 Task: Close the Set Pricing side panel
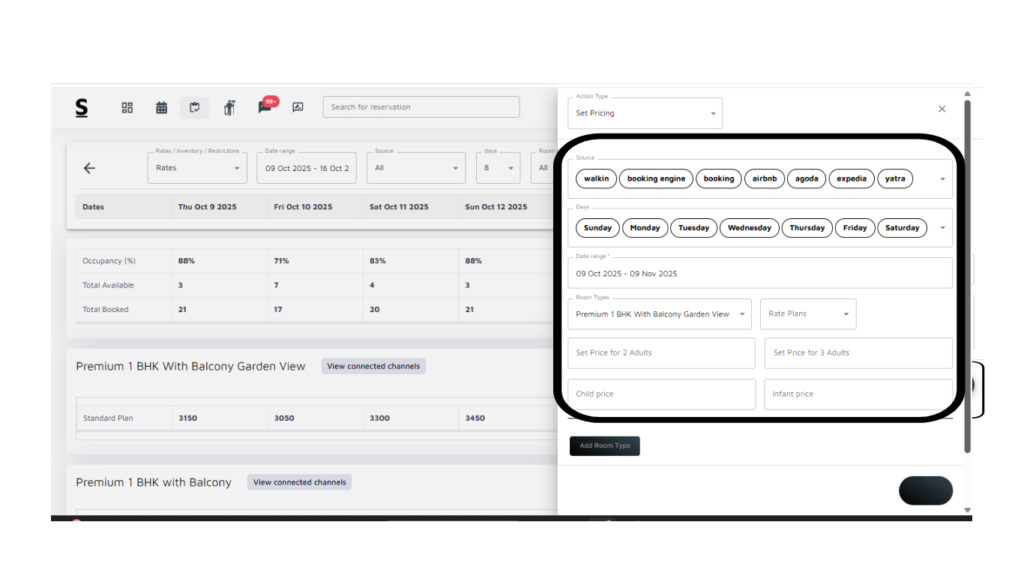pos(942,108)
